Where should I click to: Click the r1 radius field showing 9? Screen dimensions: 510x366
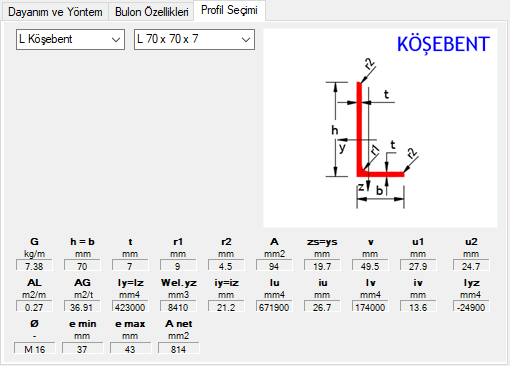(x=178, y=266)
